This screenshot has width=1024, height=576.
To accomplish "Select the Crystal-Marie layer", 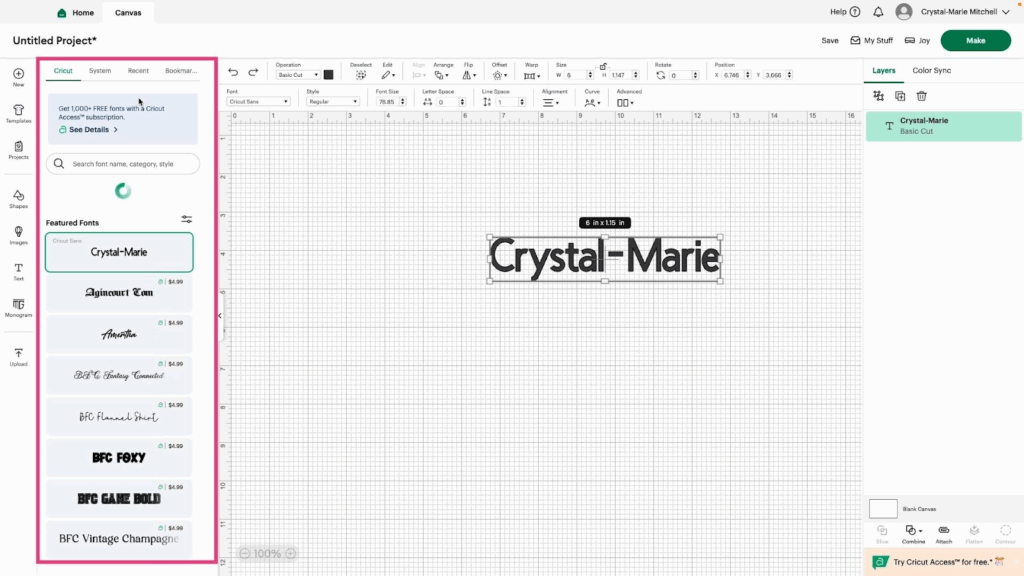I will tap(944, 126).
